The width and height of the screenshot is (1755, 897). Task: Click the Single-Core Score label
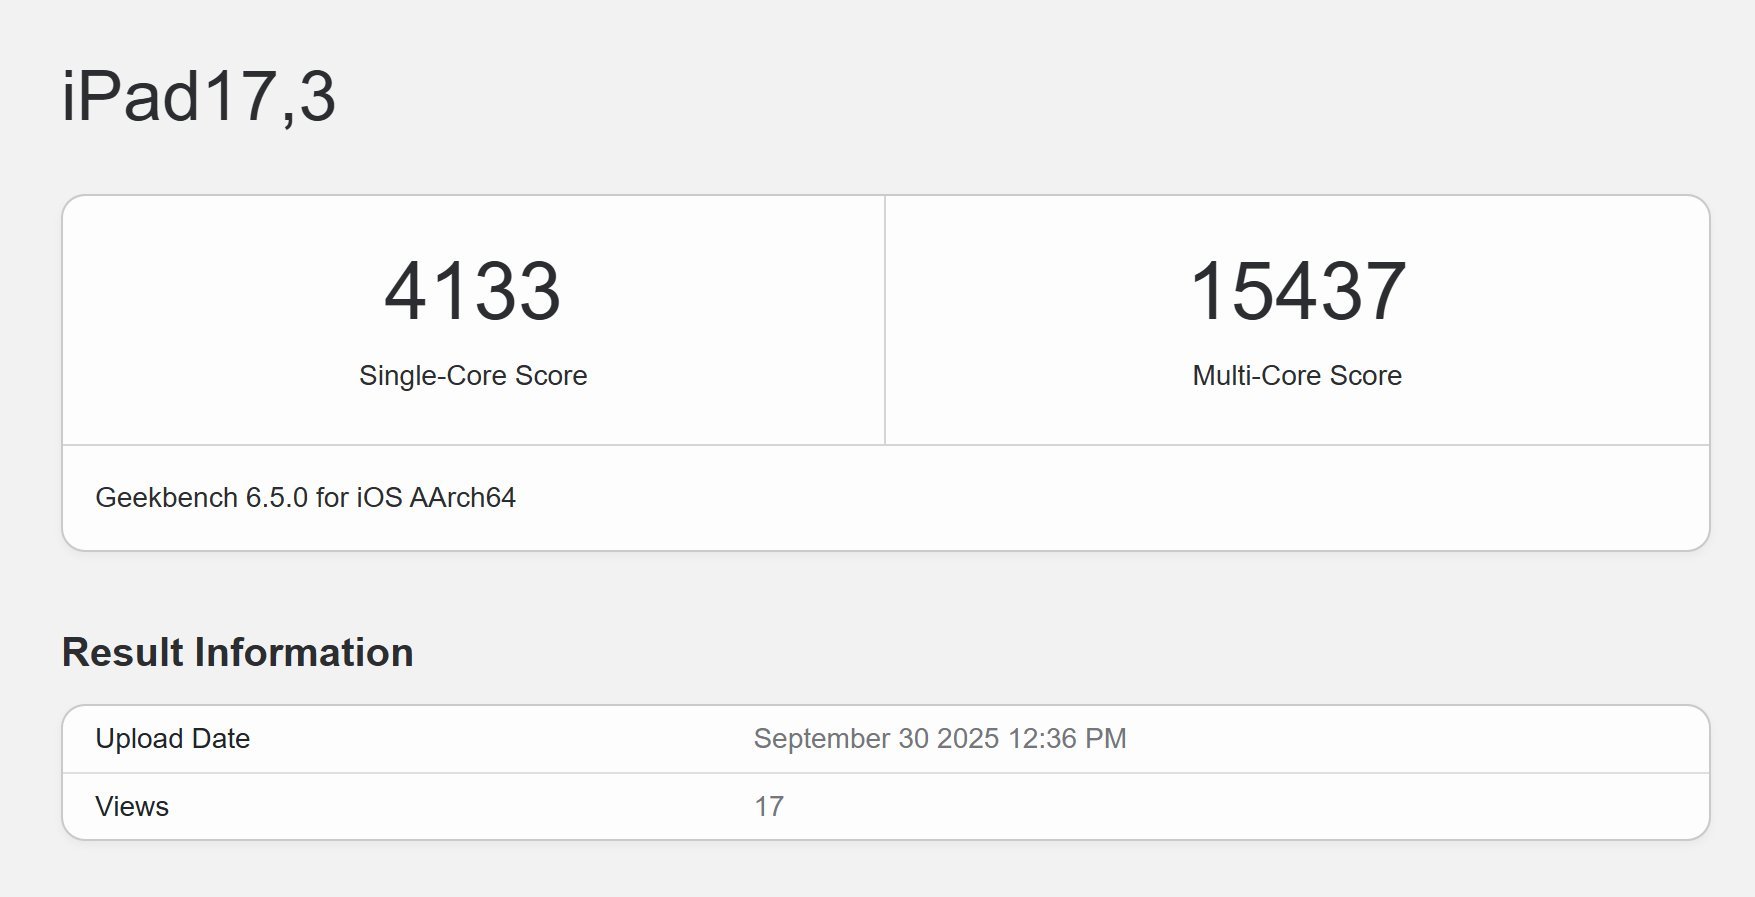click(473, 376)
